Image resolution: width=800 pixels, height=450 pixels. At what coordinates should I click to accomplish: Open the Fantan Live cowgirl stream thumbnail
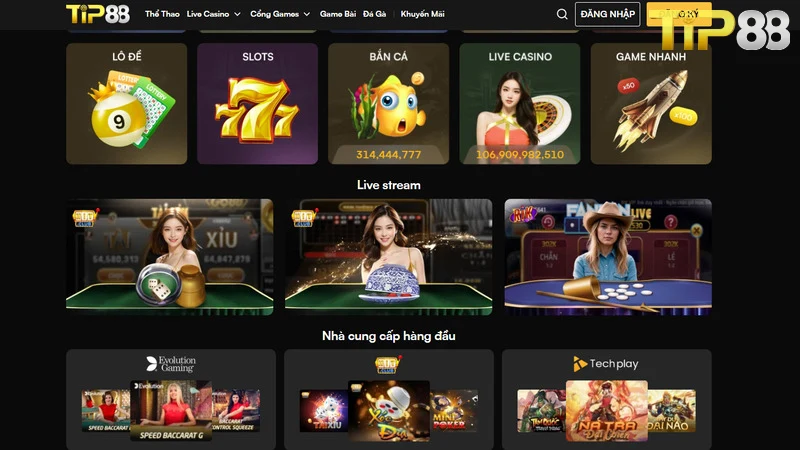pyautogui.click(x=608, y=257)
